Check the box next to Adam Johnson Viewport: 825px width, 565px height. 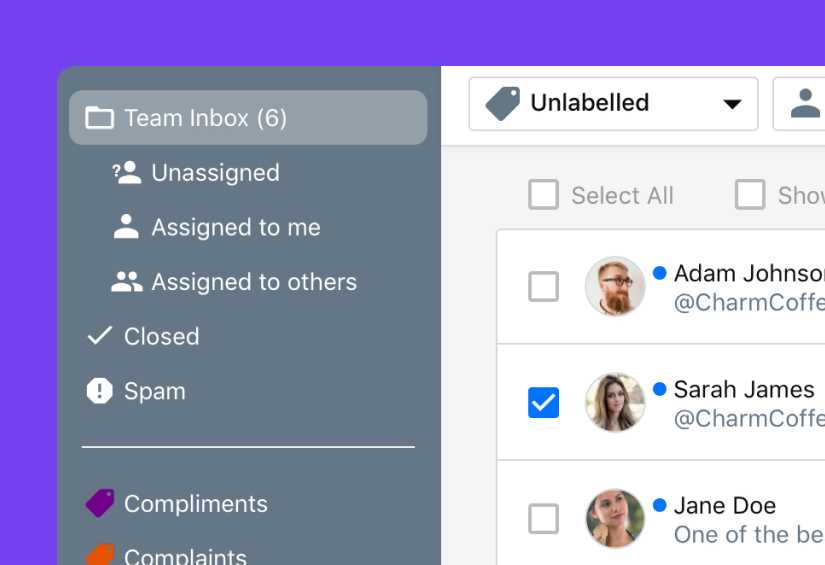point(543,287)
